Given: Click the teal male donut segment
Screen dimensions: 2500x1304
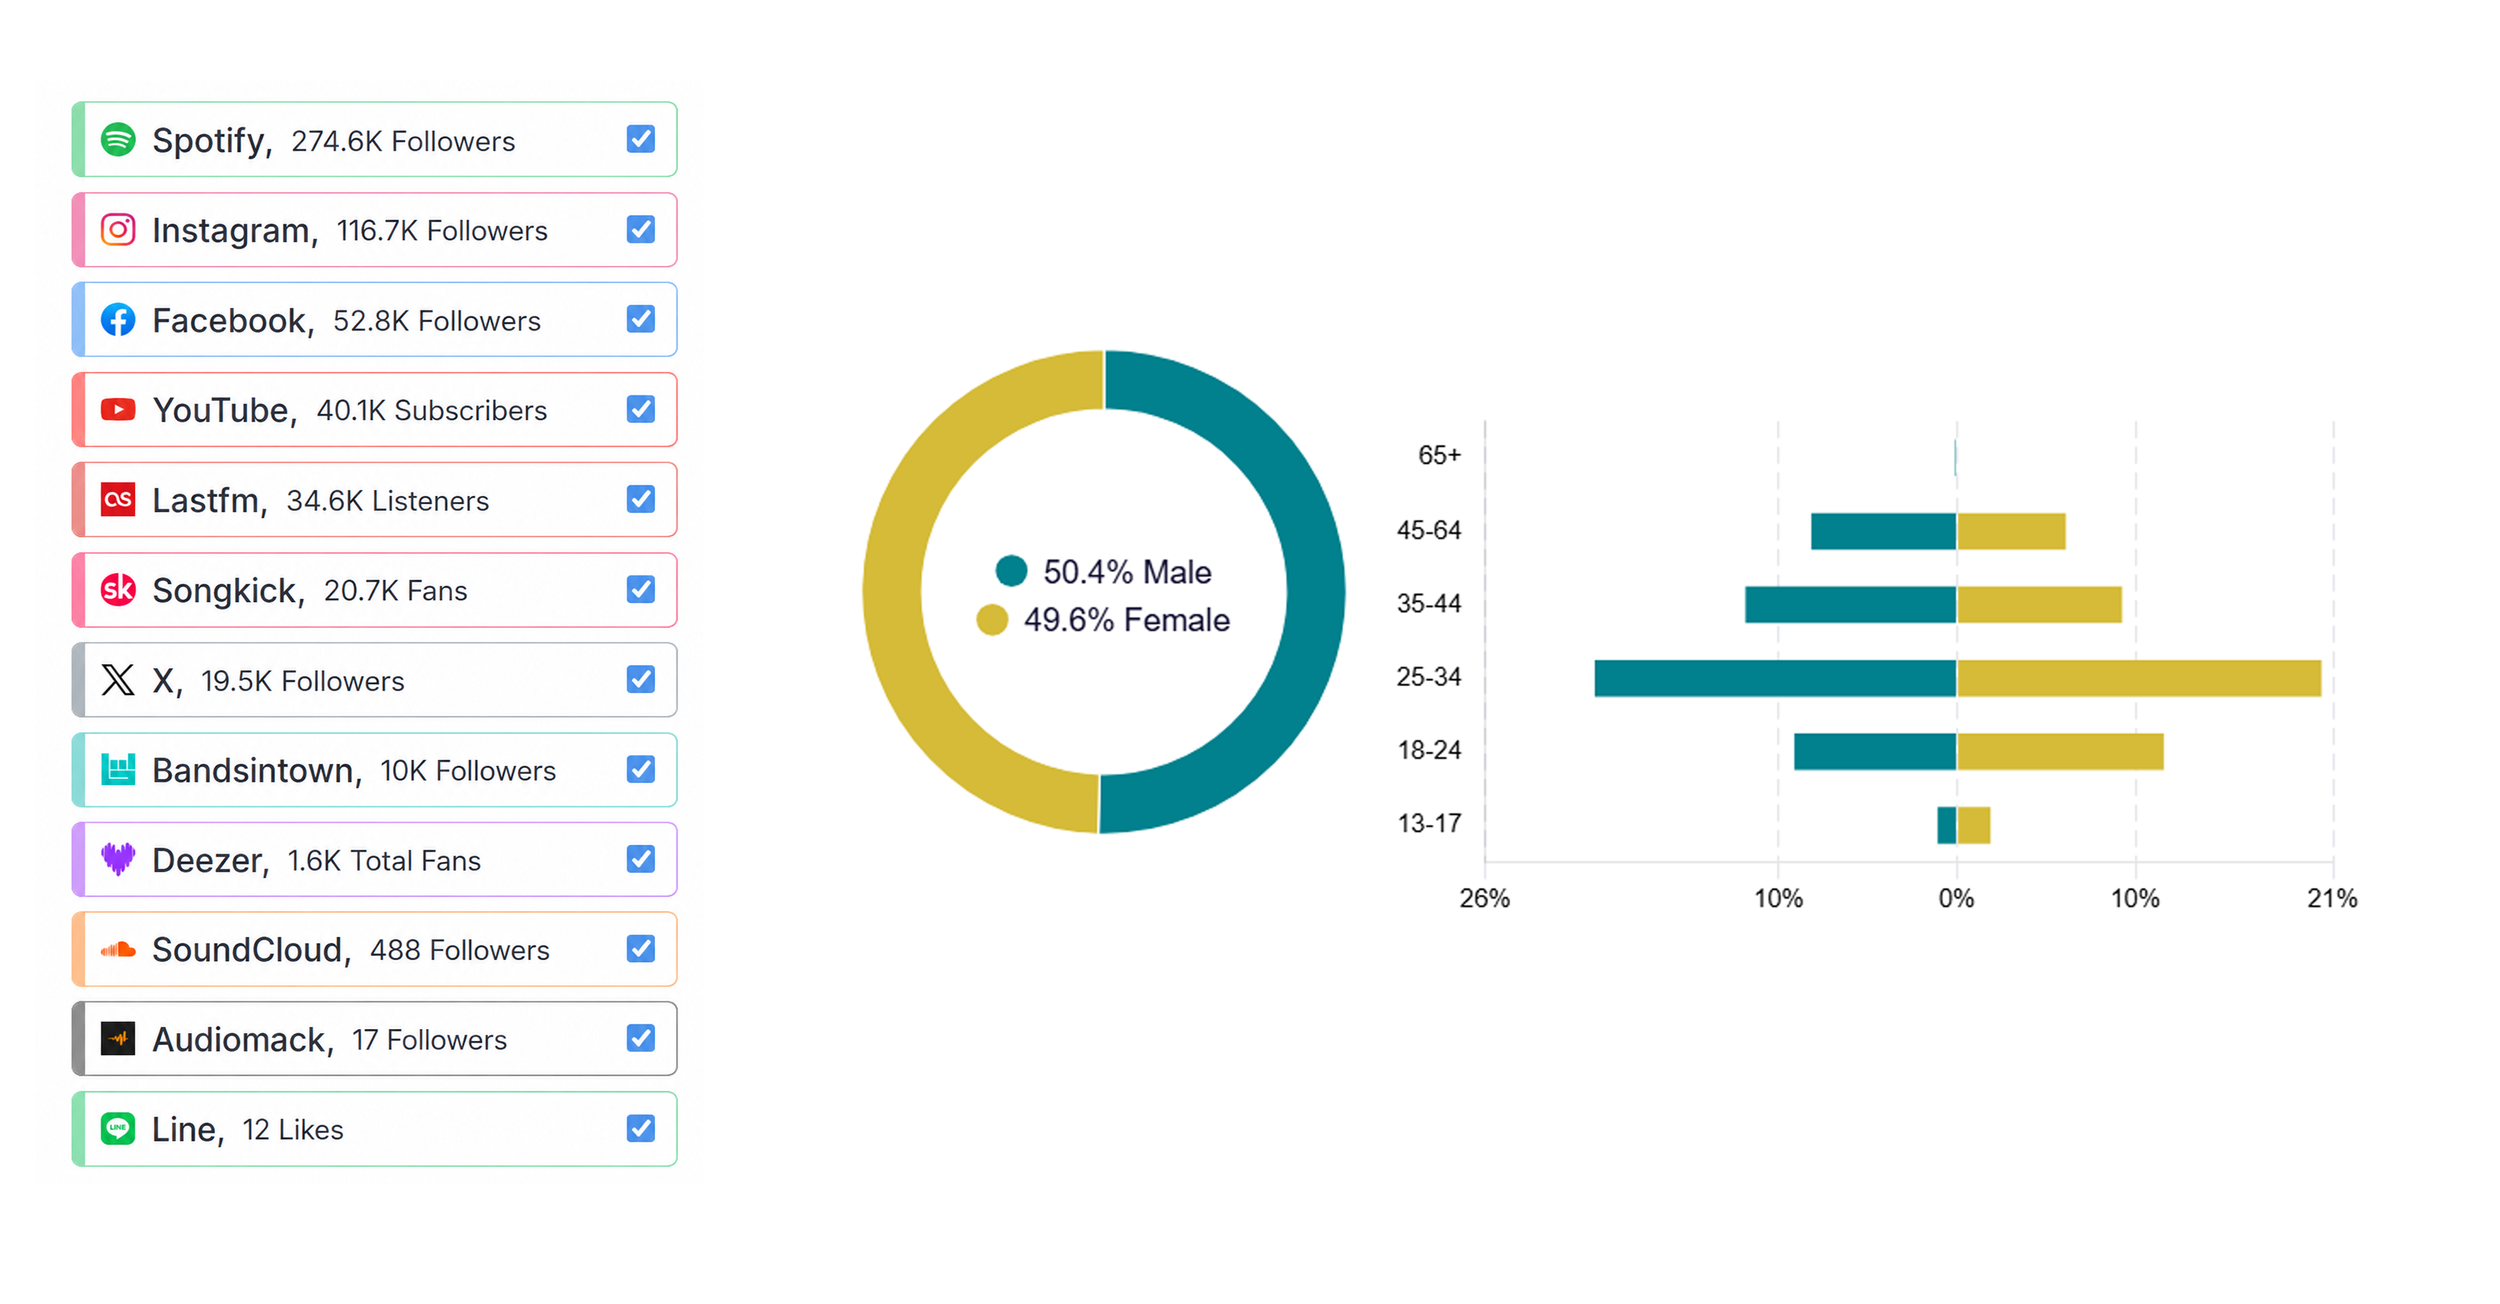Looking at the screenshot, I should click(x=1315, y=590).
